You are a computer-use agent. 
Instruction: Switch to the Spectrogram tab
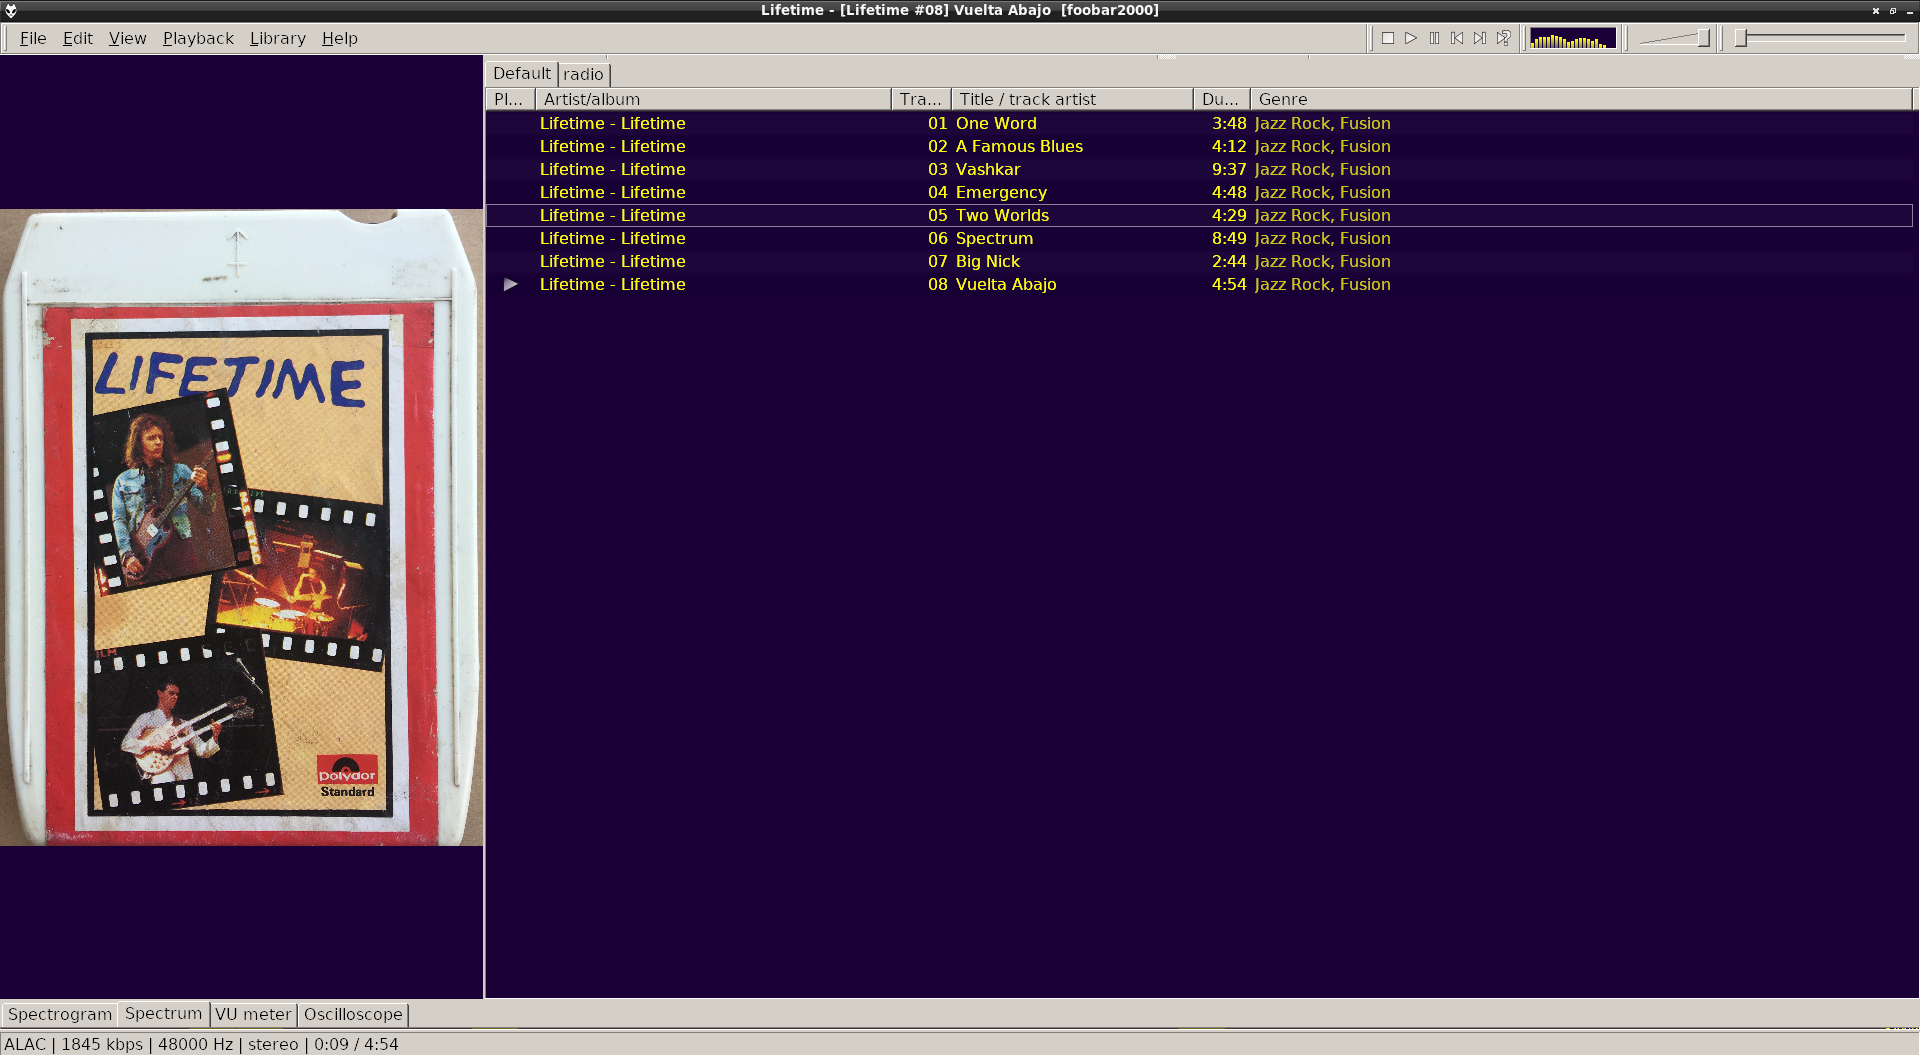coord(60,1014)
